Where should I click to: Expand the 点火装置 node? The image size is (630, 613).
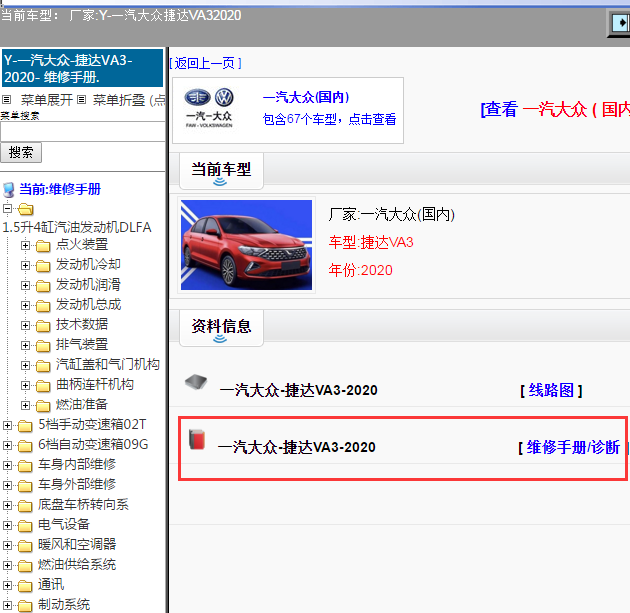tap(25, 245)
